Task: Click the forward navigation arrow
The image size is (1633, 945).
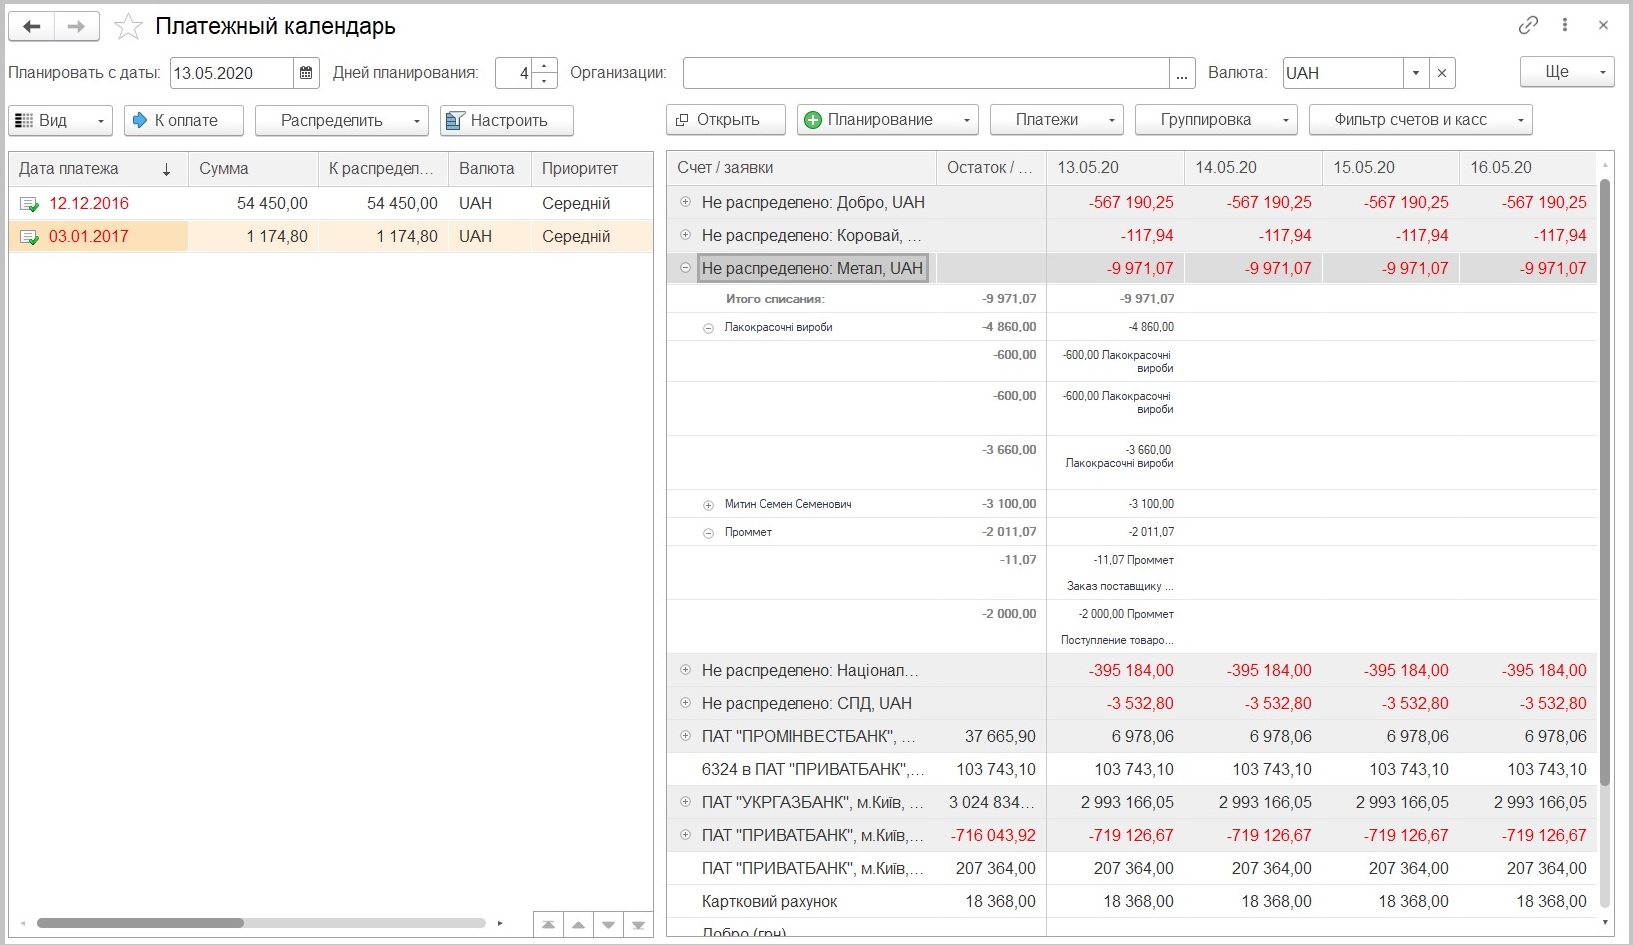Action: pyautogui.click(x=76, y=27)
